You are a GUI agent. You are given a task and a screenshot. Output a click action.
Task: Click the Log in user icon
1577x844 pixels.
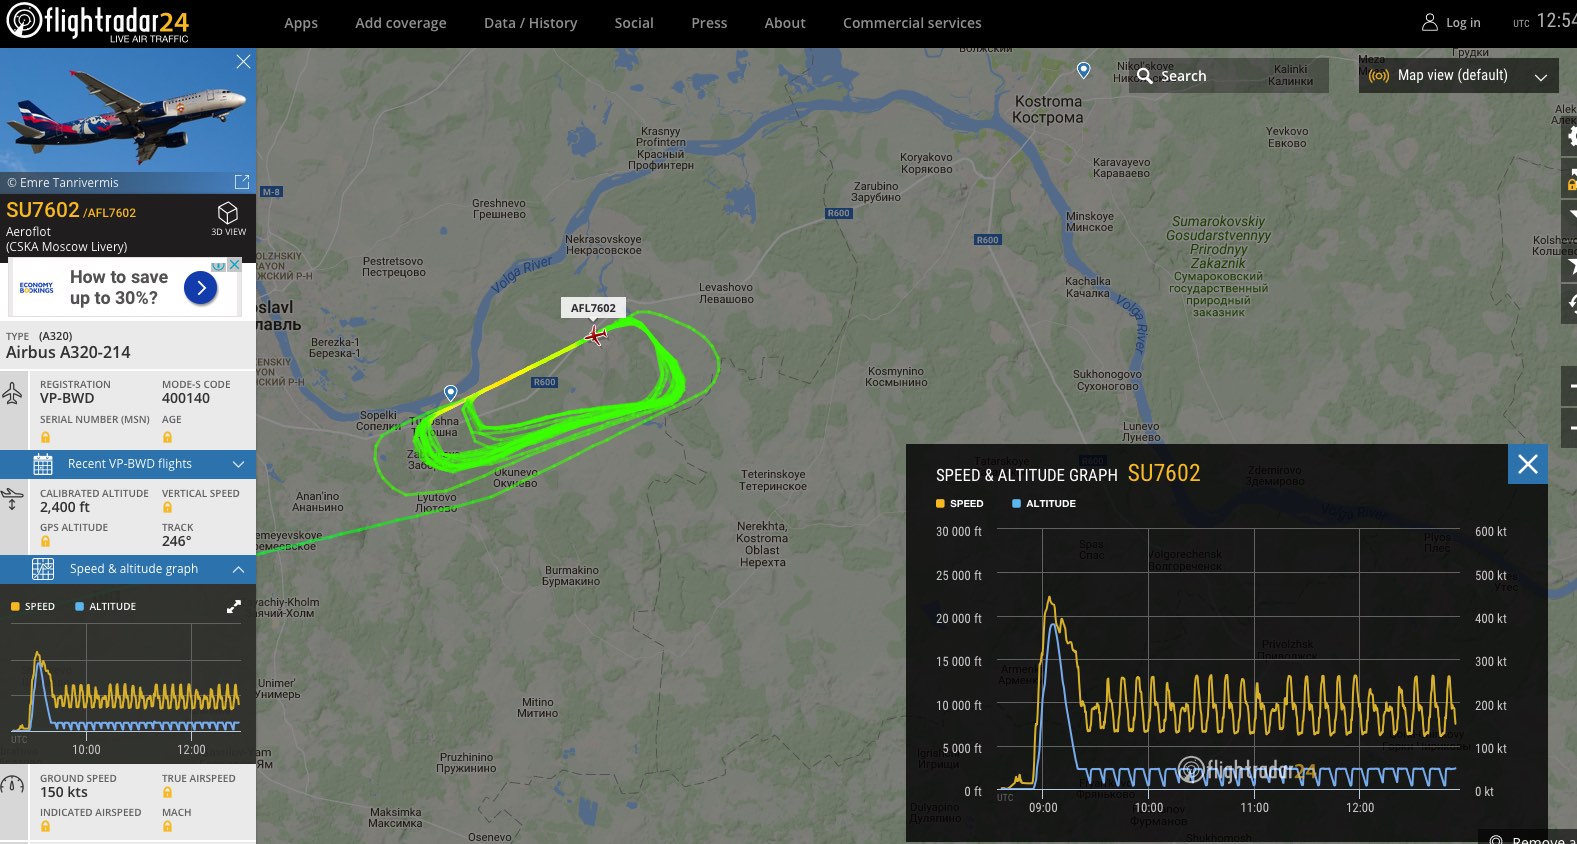pos(1430,22)
